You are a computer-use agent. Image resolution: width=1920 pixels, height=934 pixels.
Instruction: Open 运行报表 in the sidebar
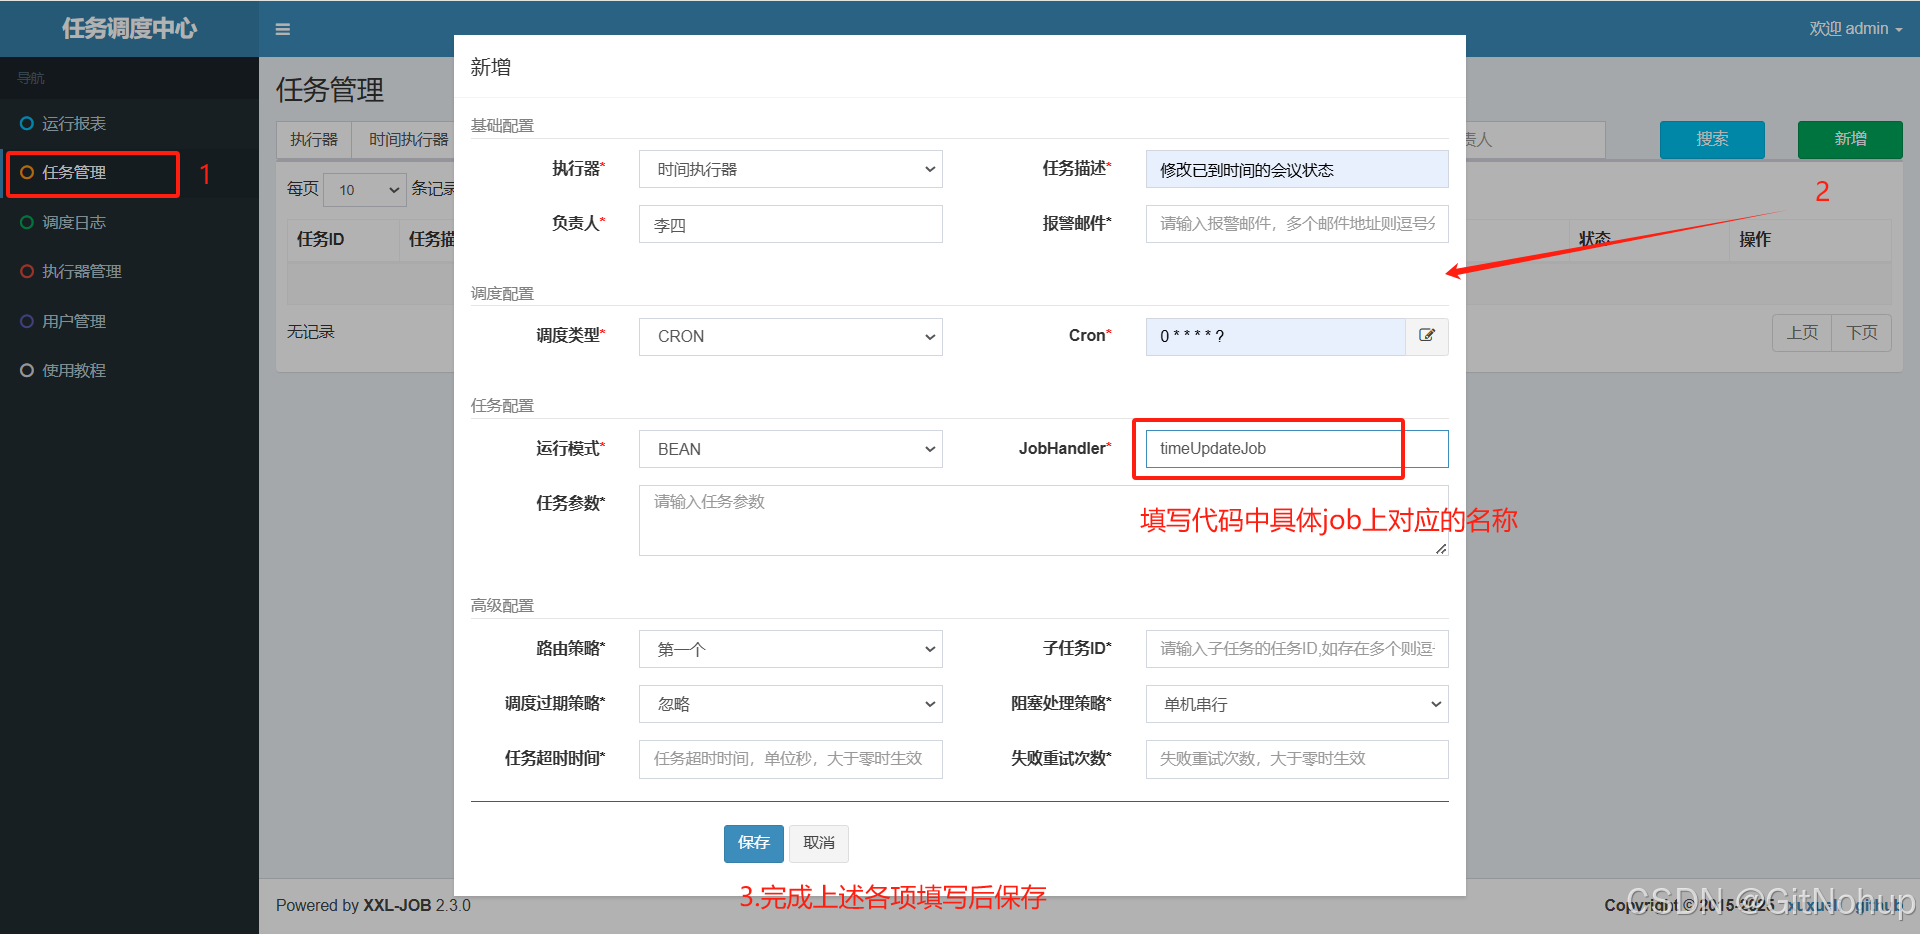coord(129,123)
